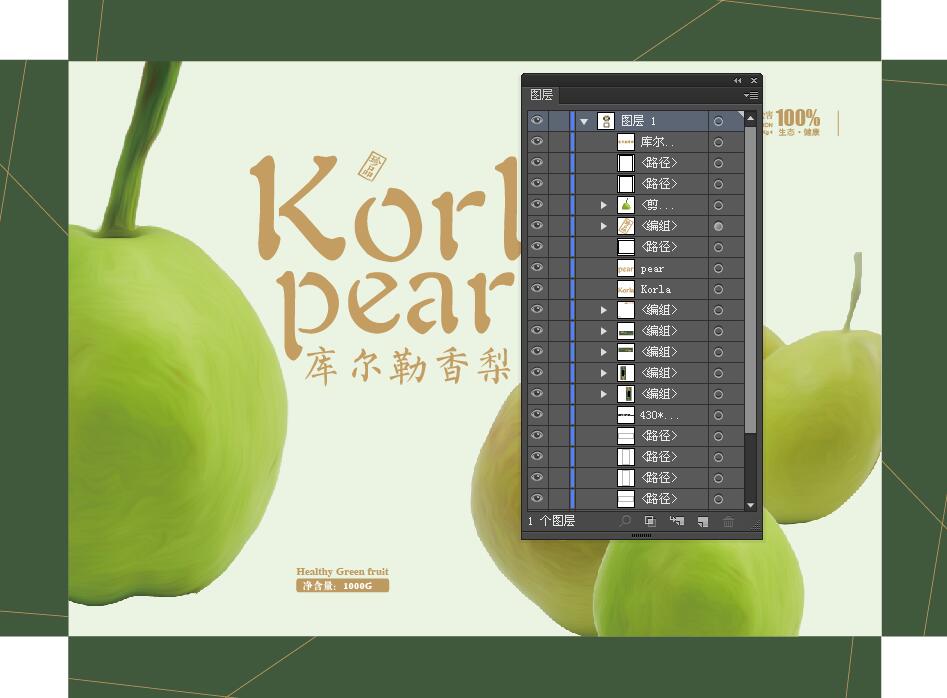947x698 pixels.
Task: Hide the 430*... item via eye icon
Action: (536, 414)
